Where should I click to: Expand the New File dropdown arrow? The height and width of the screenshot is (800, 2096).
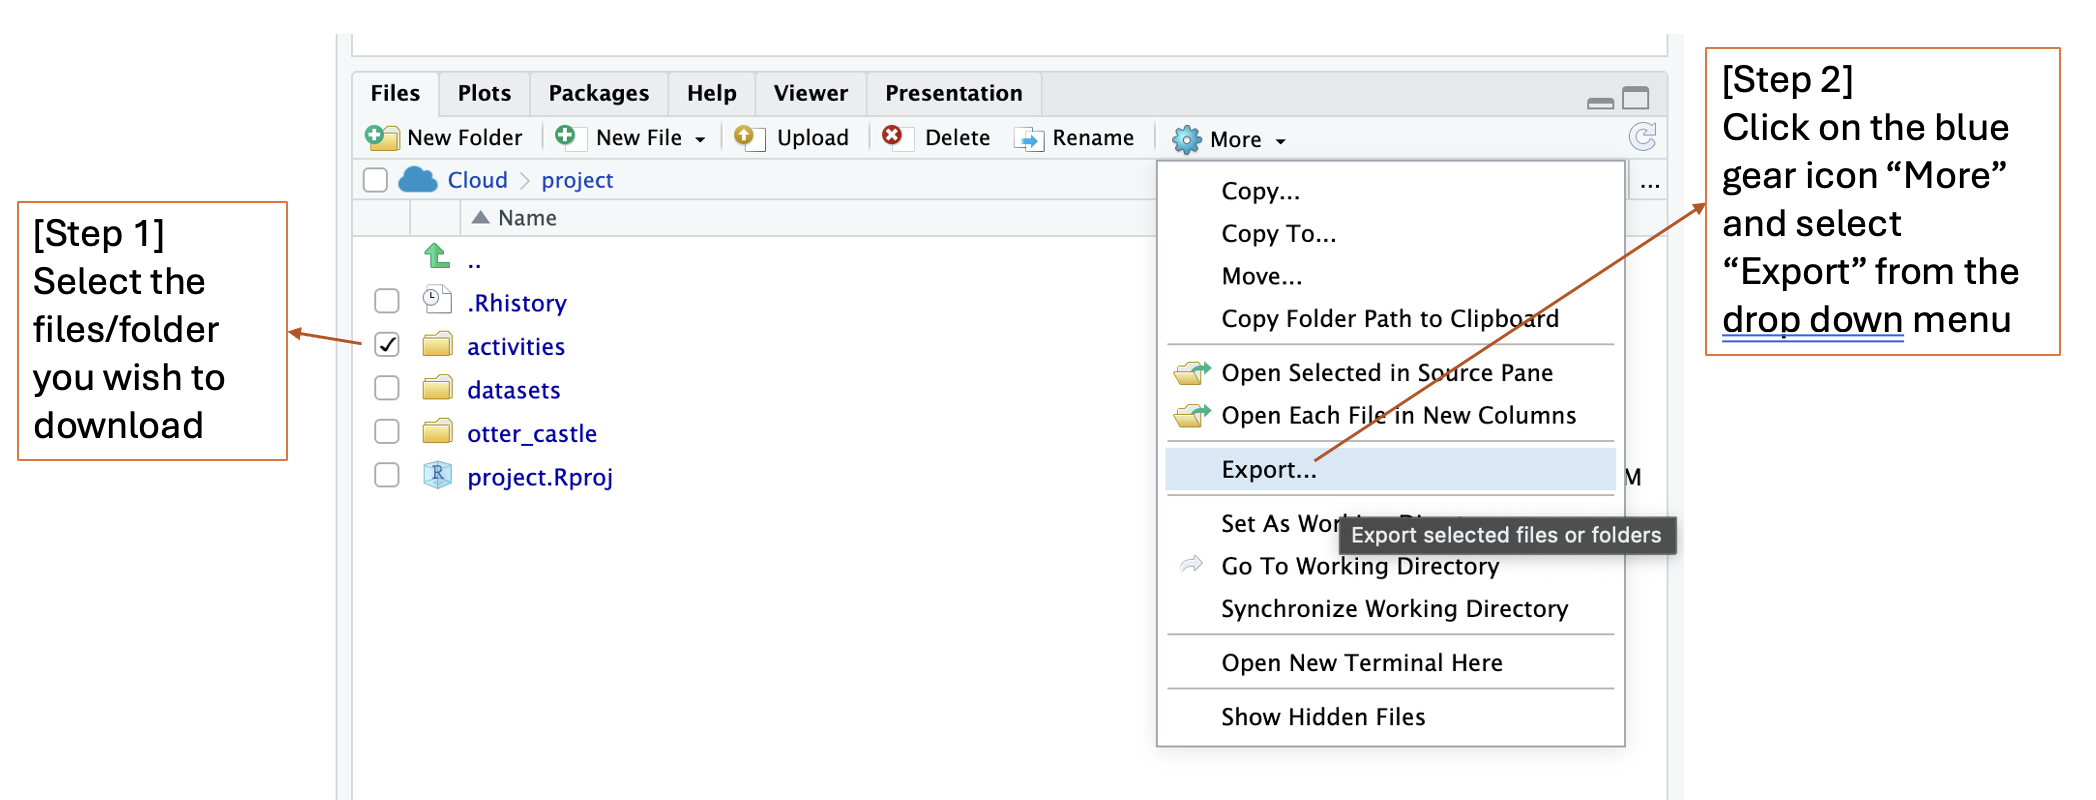pos(700,140)
